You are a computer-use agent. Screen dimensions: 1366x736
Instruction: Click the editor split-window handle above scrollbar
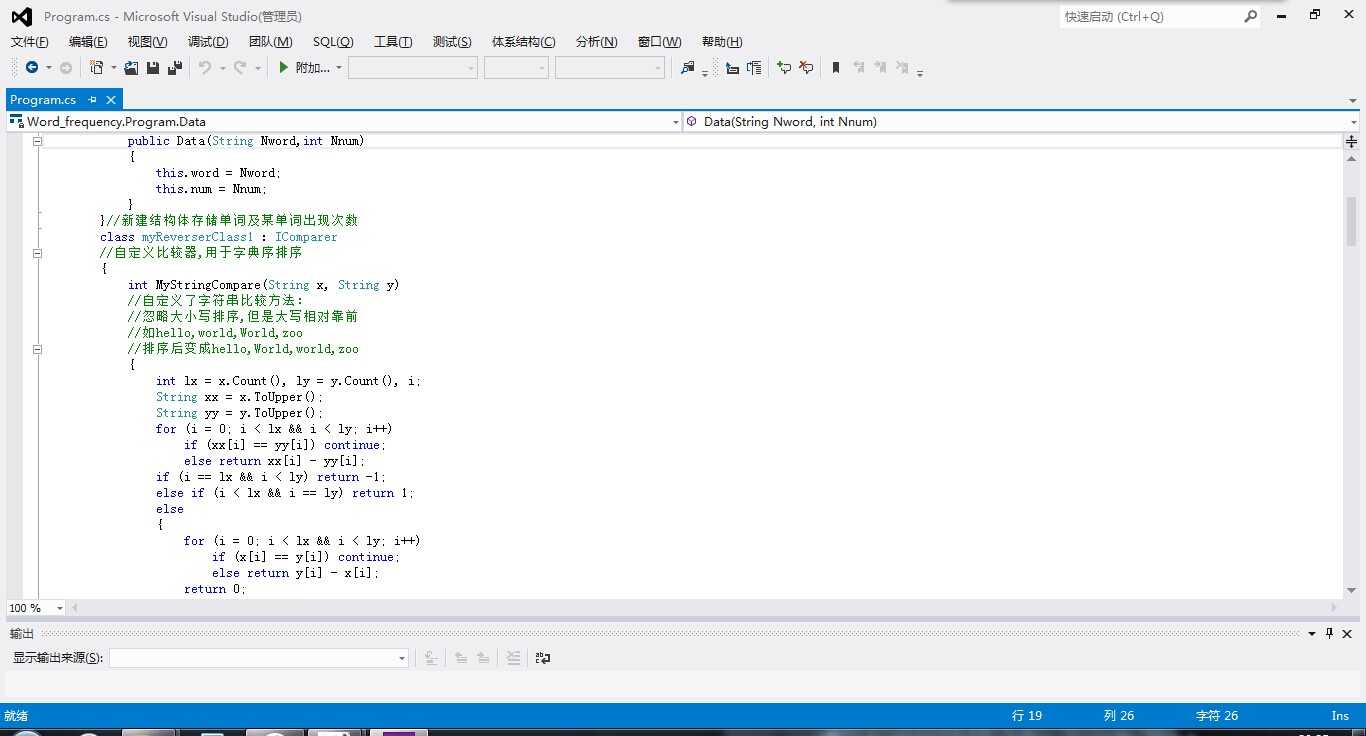click(x=1351, y=141)
